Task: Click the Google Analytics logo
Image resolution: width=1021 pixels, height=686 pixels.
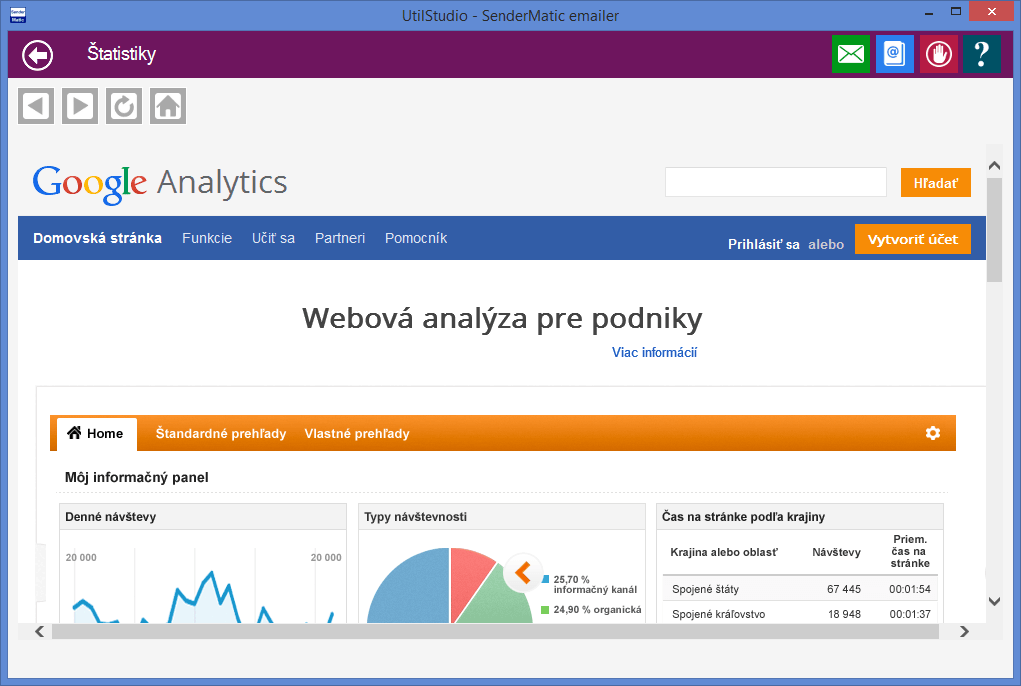Action: click(x=160, y=183)
